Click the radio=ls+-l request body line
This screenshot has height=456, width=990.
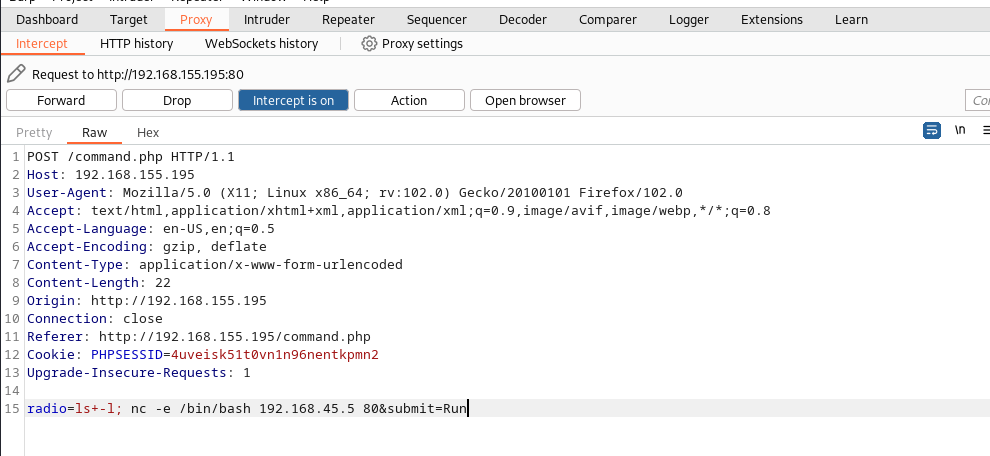click(247, 409)
